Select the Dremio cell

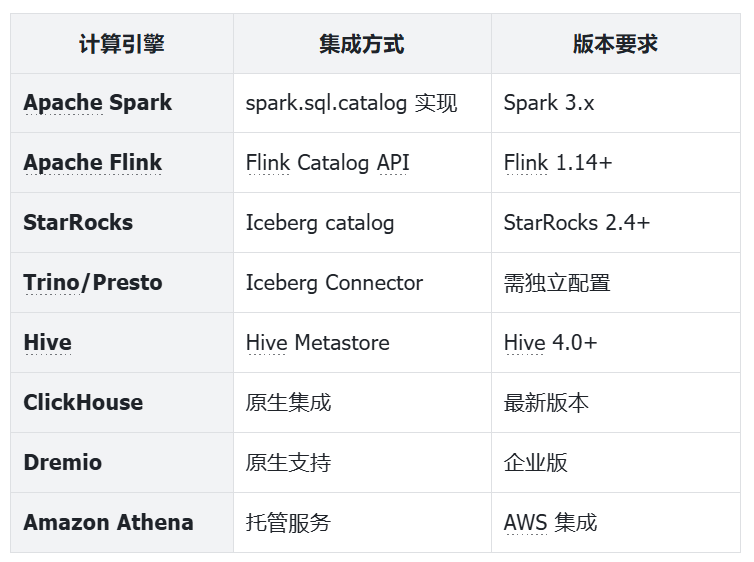[63, 463]
